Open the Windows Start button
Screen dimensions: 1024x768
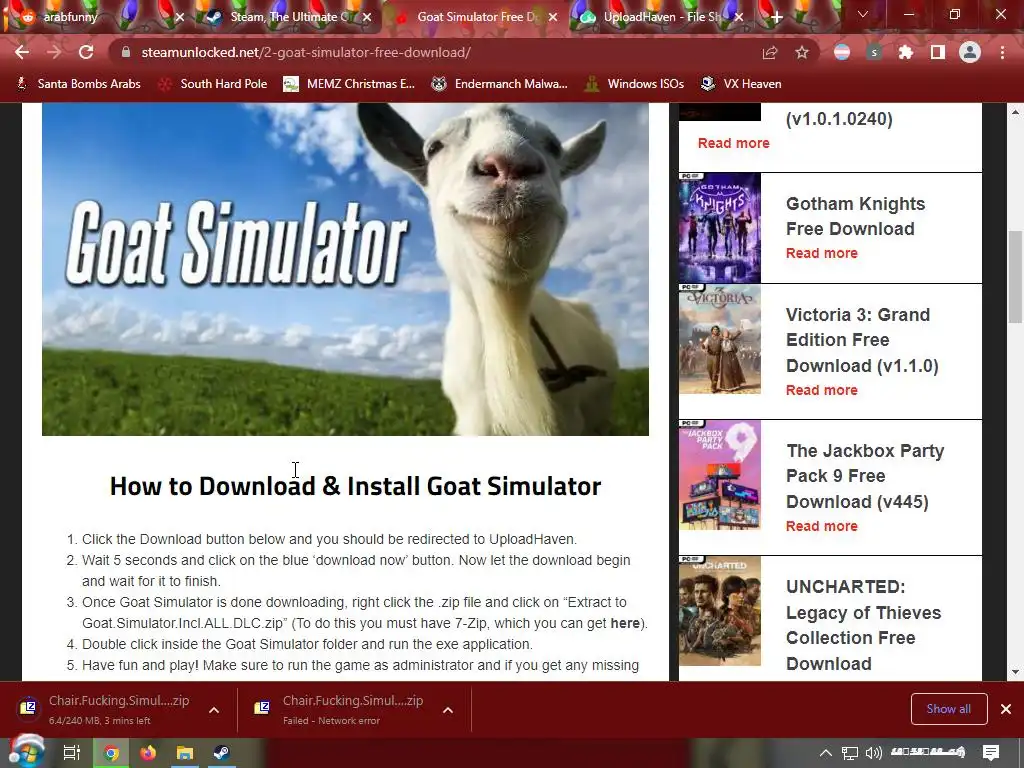27,752
